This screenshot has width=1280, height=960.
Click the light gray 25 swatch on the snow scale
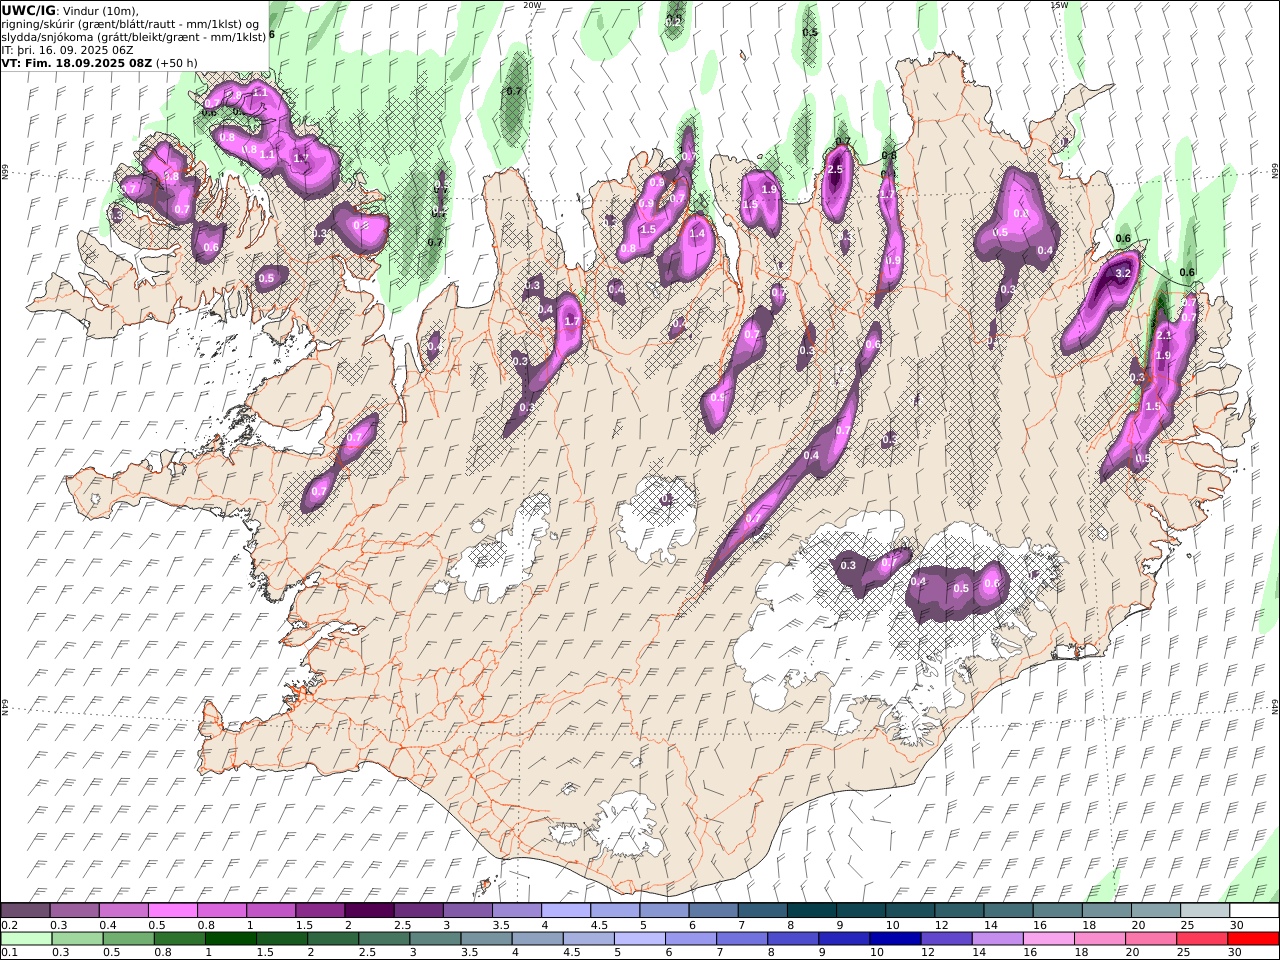coord(1204,910)
